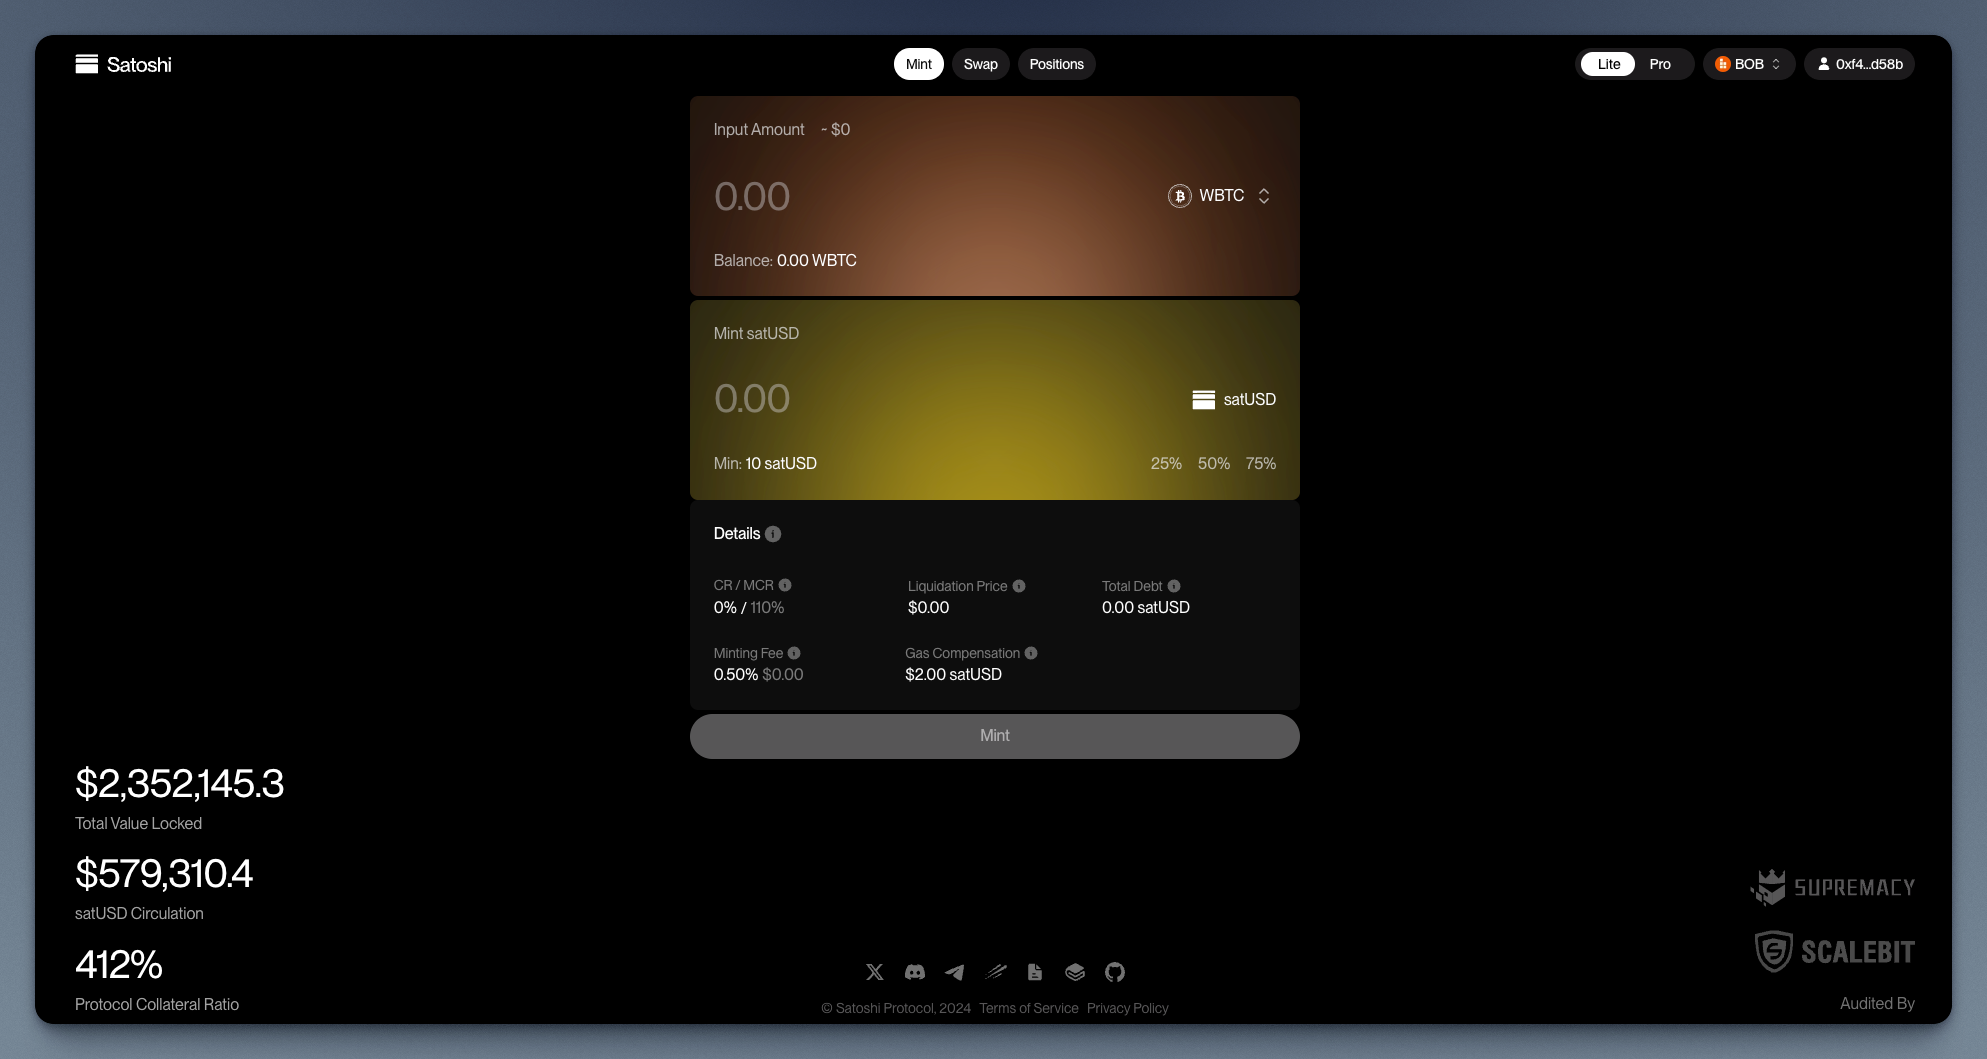Go to the Positions tab

coord(1057,64)
